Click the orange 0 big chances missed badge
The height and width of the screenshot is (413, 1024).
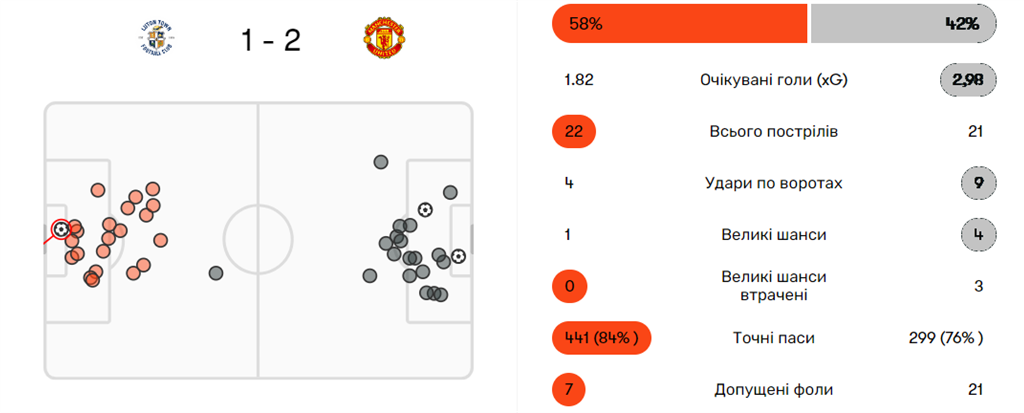(x=570, y=287)
